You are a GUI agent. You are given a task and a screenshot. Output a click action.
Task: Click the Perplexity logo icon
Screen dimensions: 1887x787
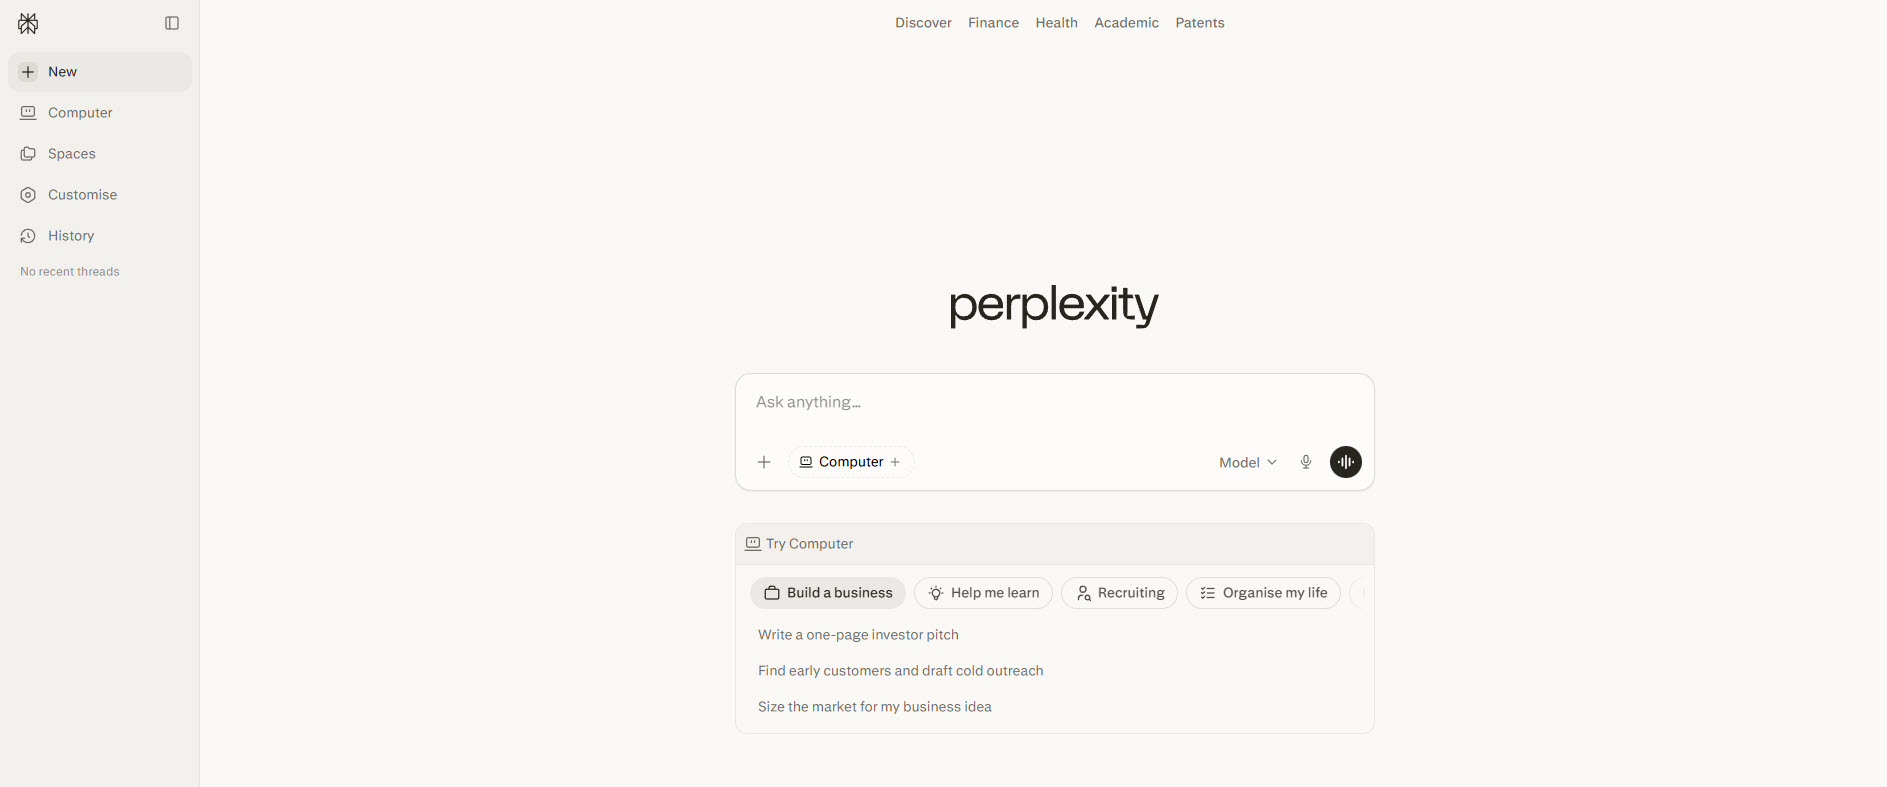(x=28, y=23)
